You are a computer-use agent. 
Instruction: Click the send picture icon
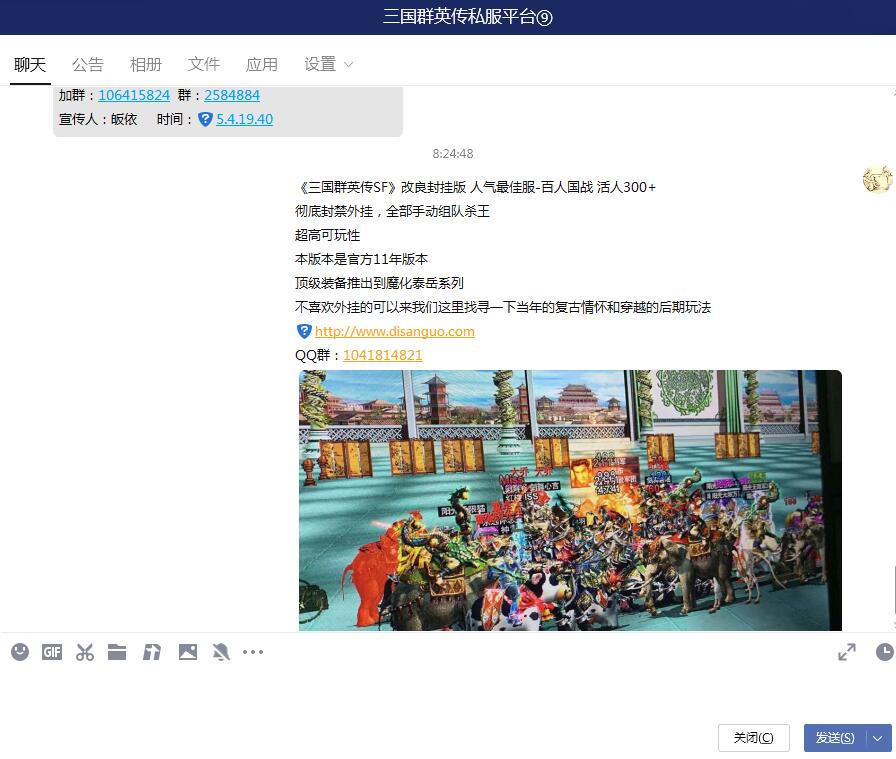tap(188, 652)
